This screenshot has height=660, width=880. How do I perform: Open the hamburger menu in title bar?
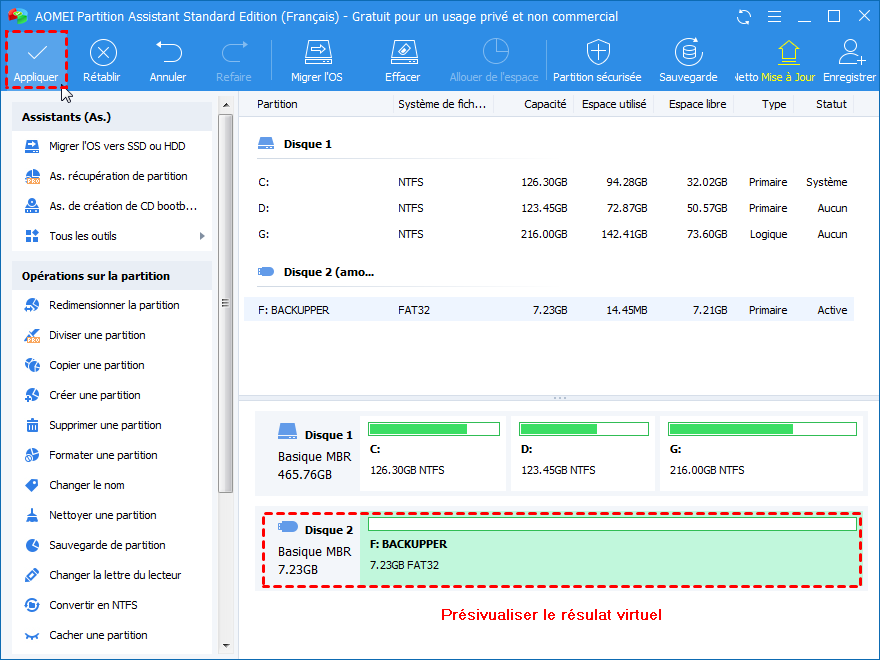pyautogui.click(x=774, y=17)
